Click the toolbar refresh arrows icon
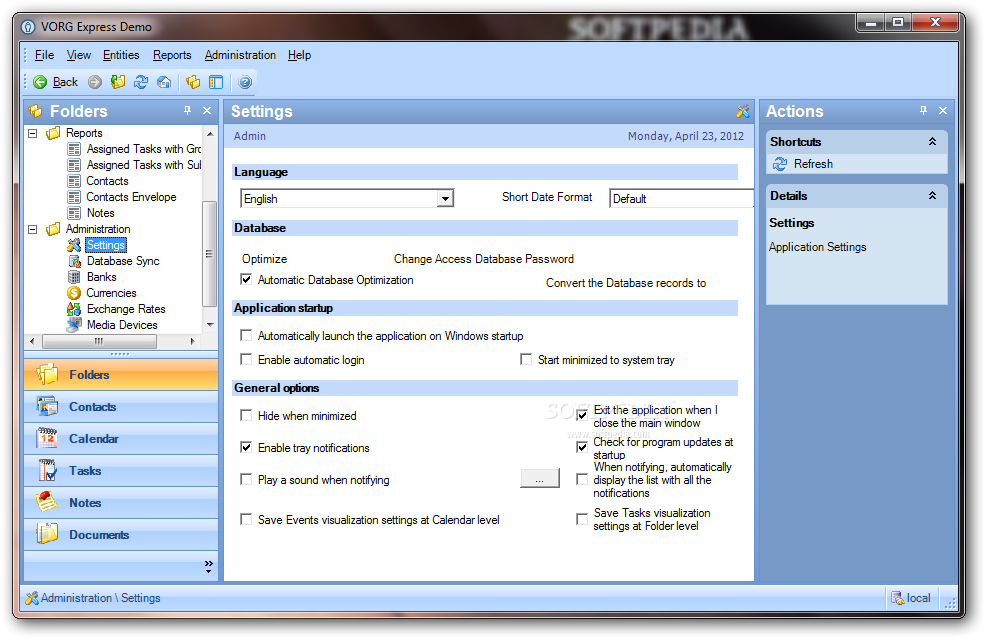The image size is (986, 639). 141,82
